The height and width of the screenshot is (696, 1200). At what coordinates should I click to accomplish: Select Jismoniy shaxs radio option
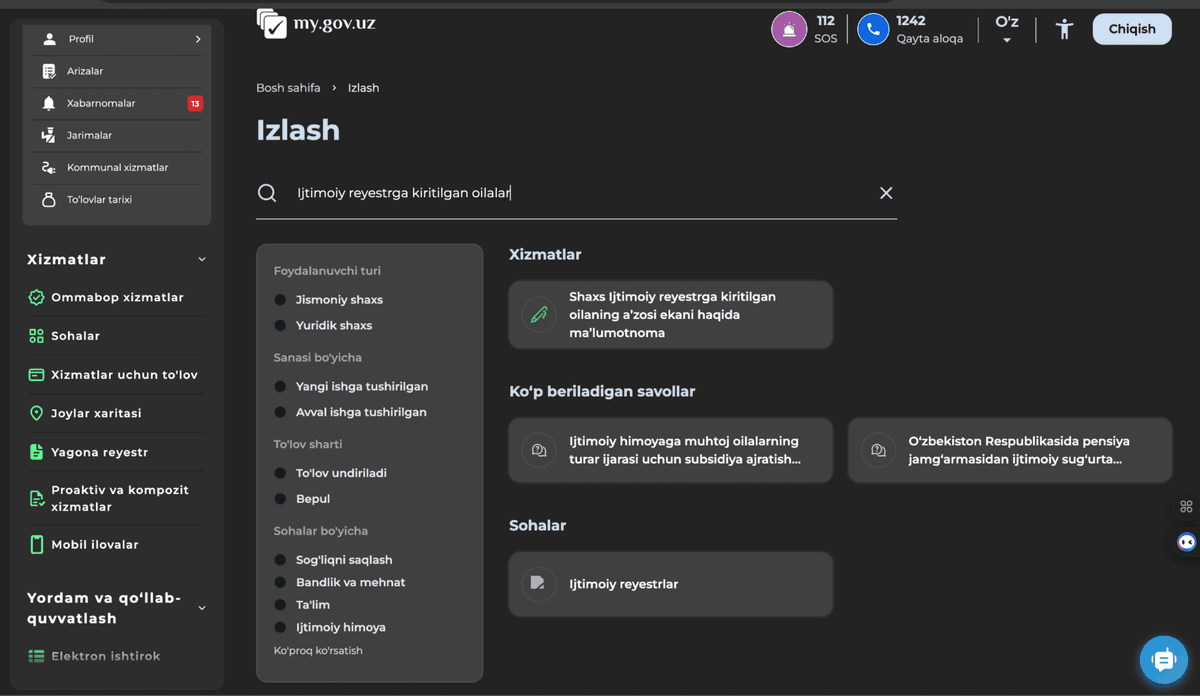tap(280, 300)
